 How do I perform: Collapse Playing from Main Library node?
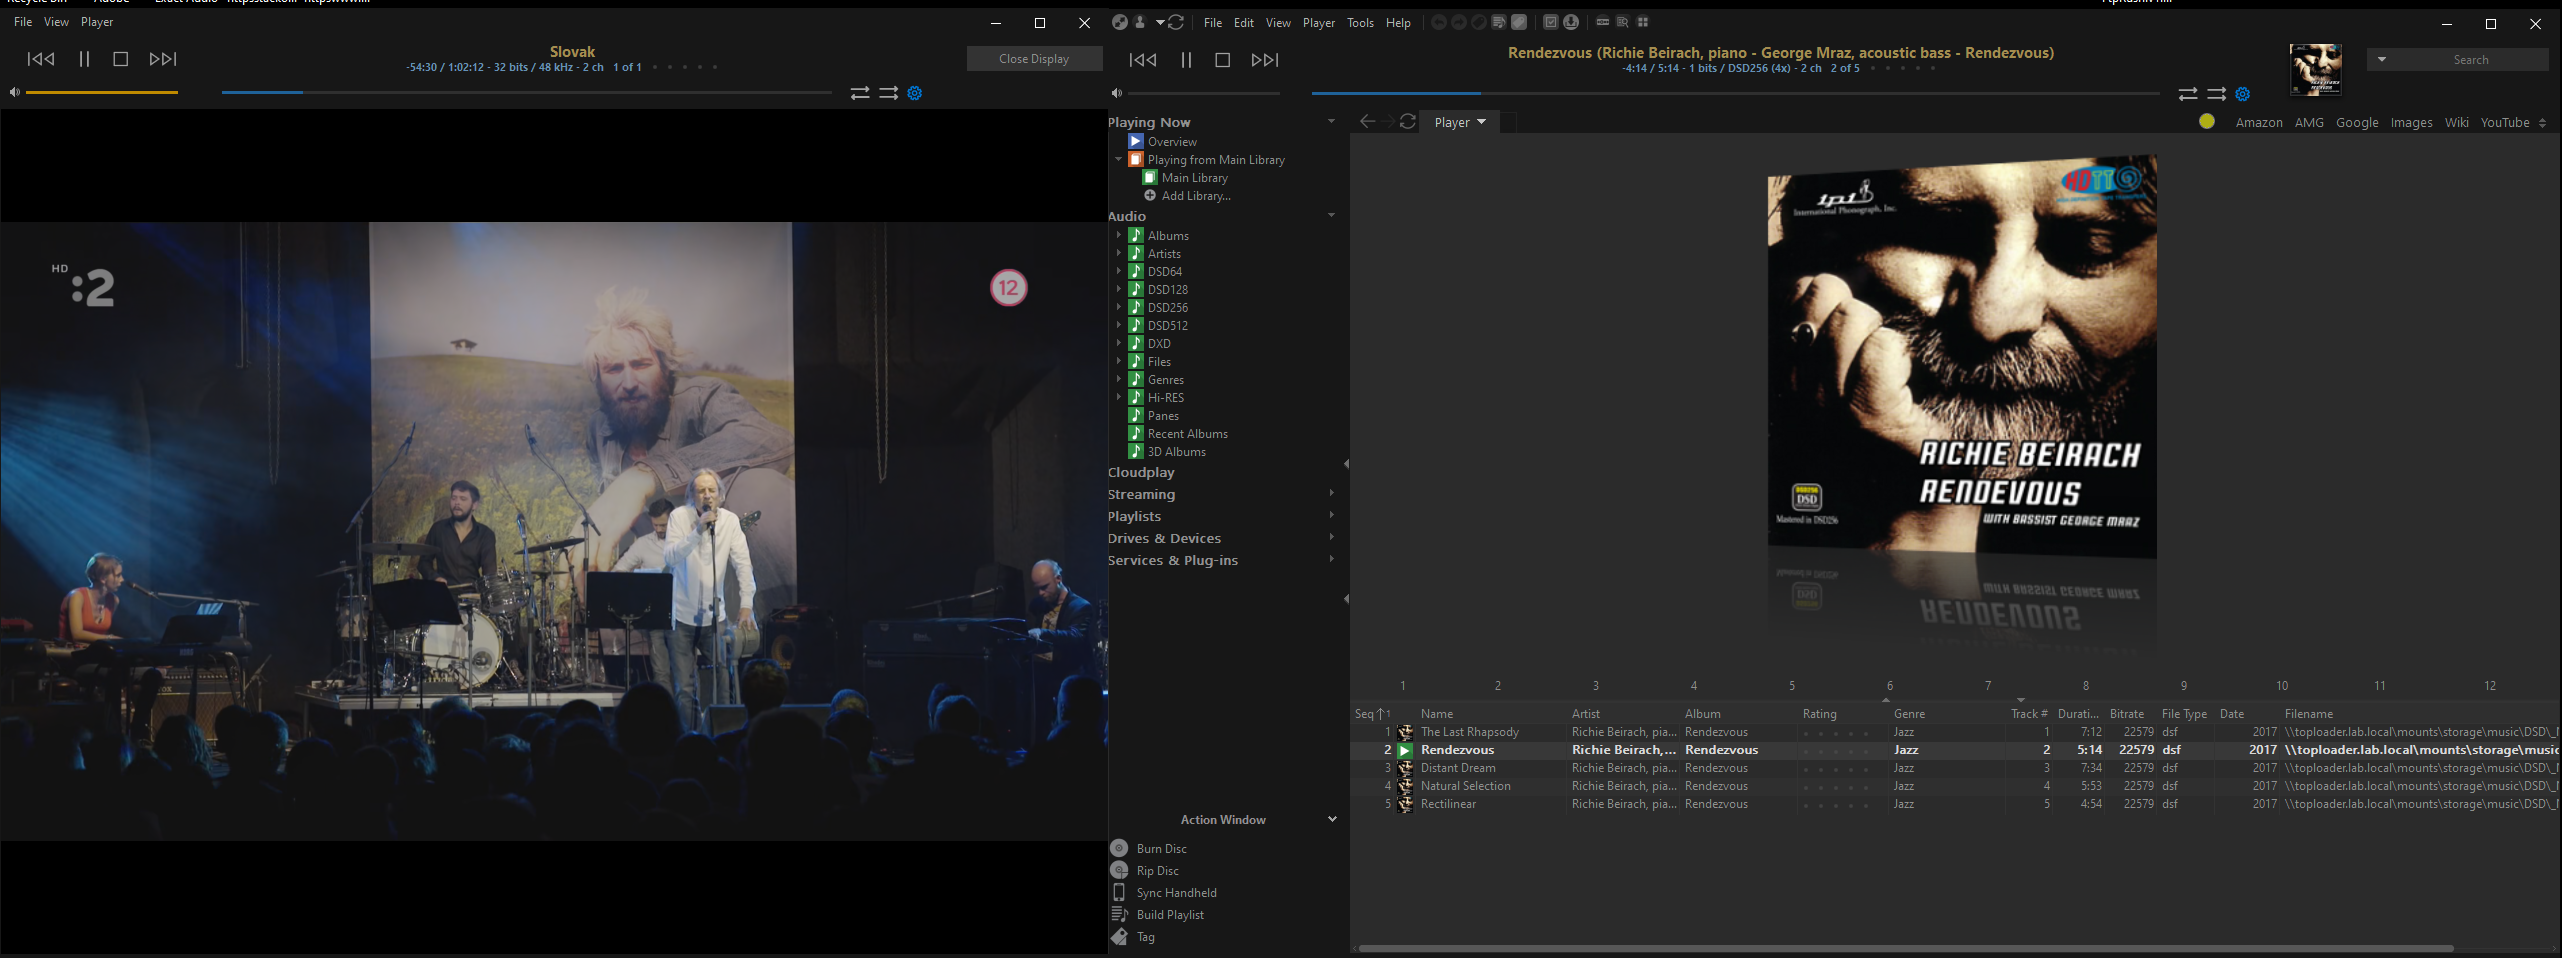coord(1119,159)
